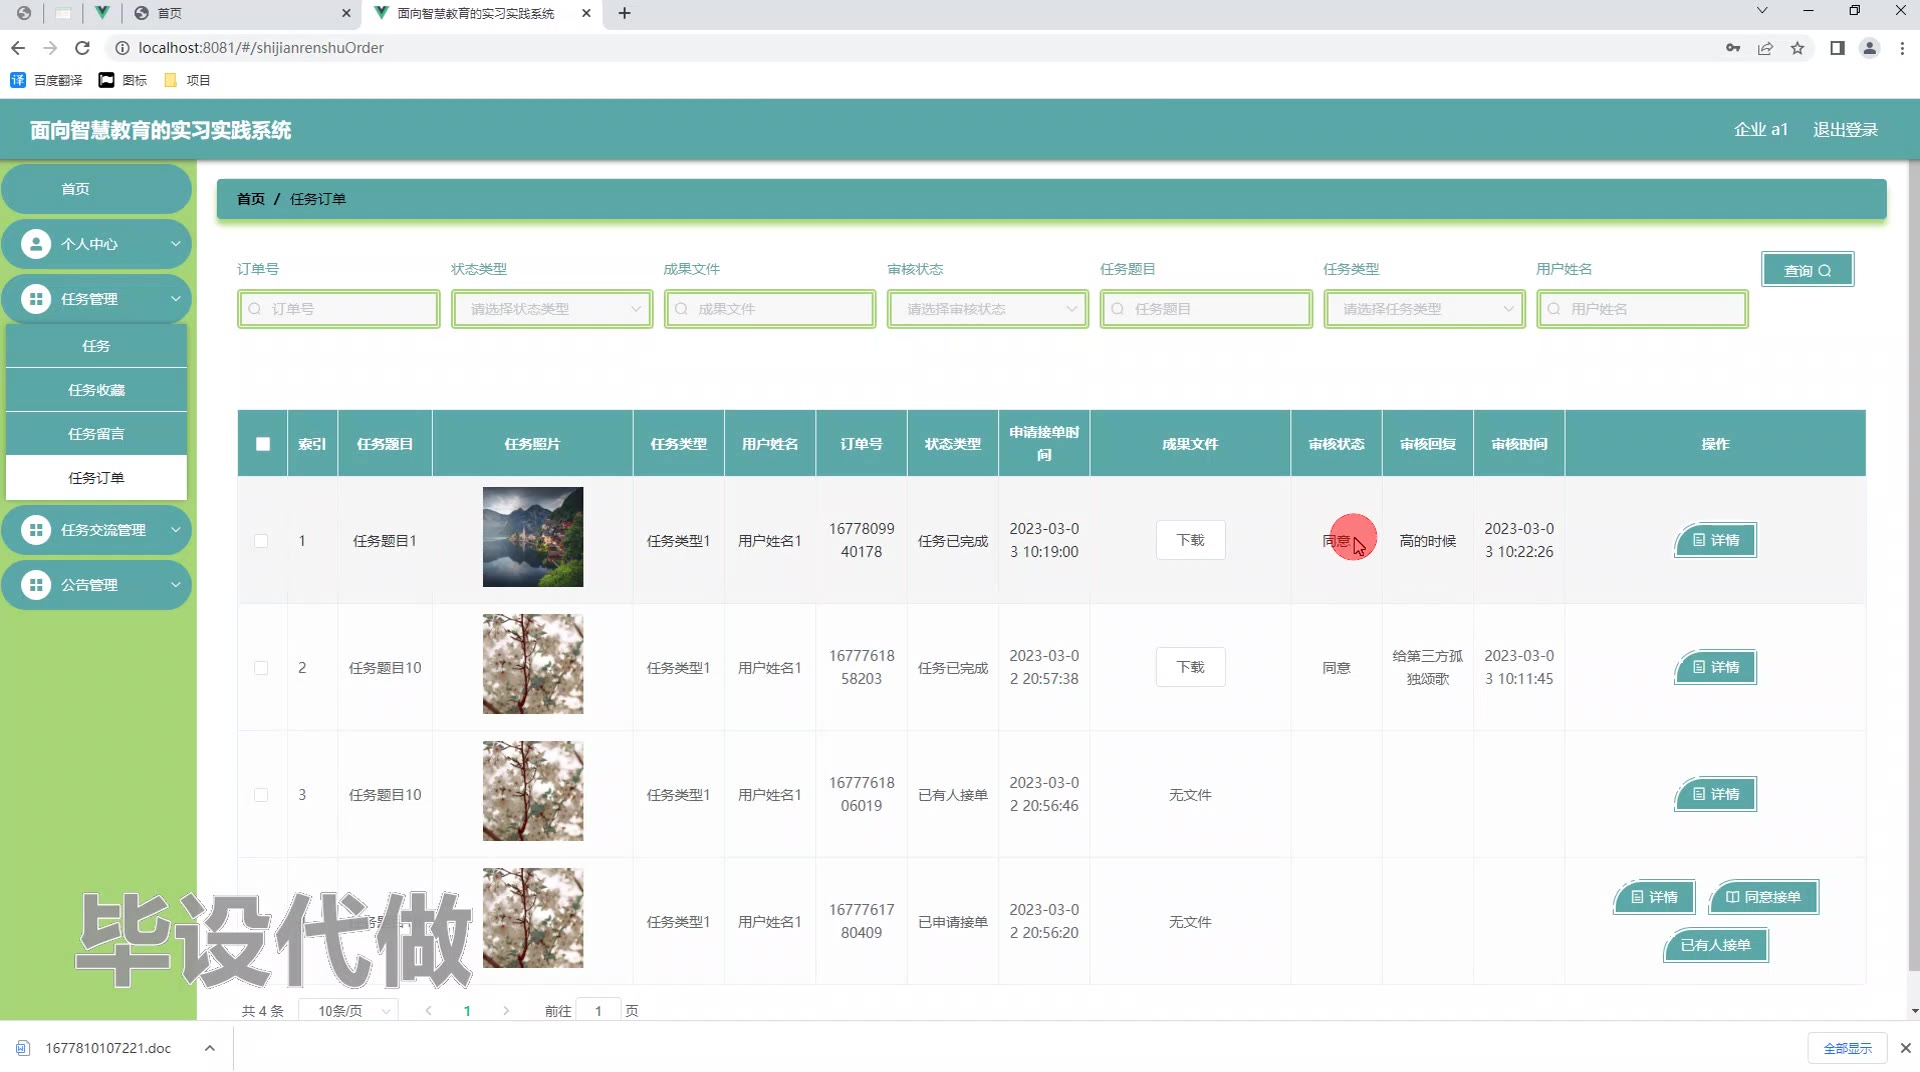The width and height of the screenshot is (1920, 1072).
Task: Go to next page arrow in pagination
Action: (506, 1011)
